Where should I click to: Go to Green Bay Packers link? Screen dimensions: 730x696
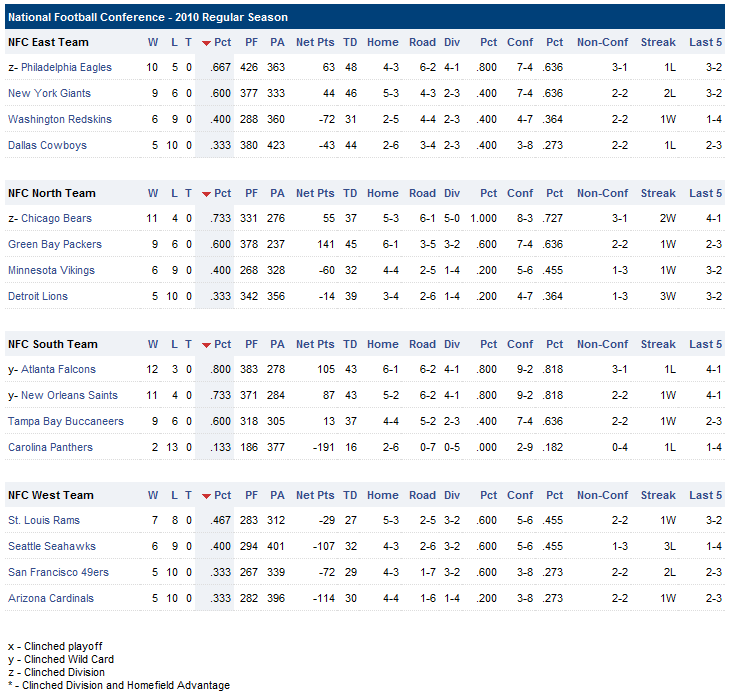point(54,244)
